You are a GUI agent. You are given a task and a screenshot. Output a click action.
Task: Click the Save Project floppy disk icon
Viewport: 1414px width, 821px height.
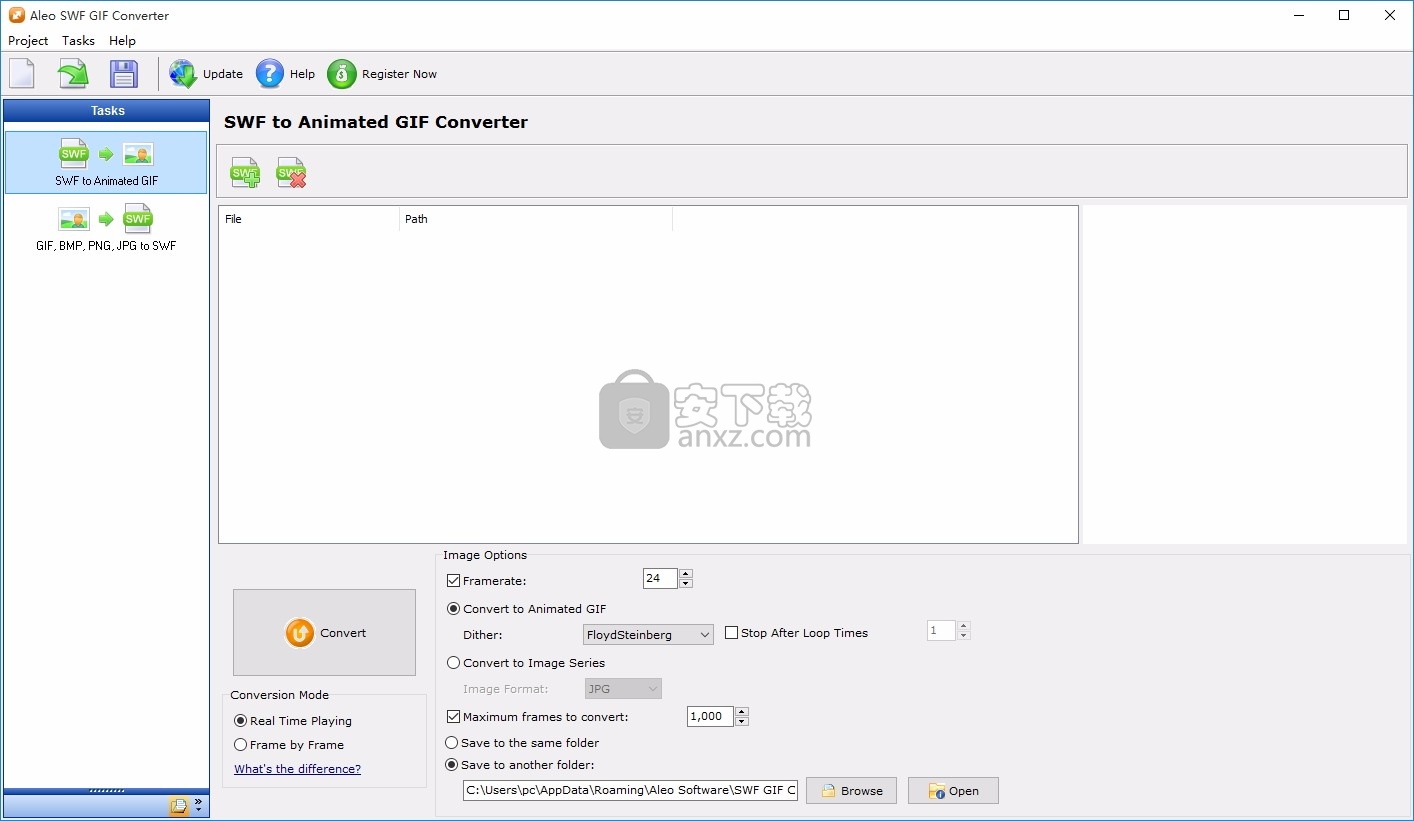click(124, 74)
